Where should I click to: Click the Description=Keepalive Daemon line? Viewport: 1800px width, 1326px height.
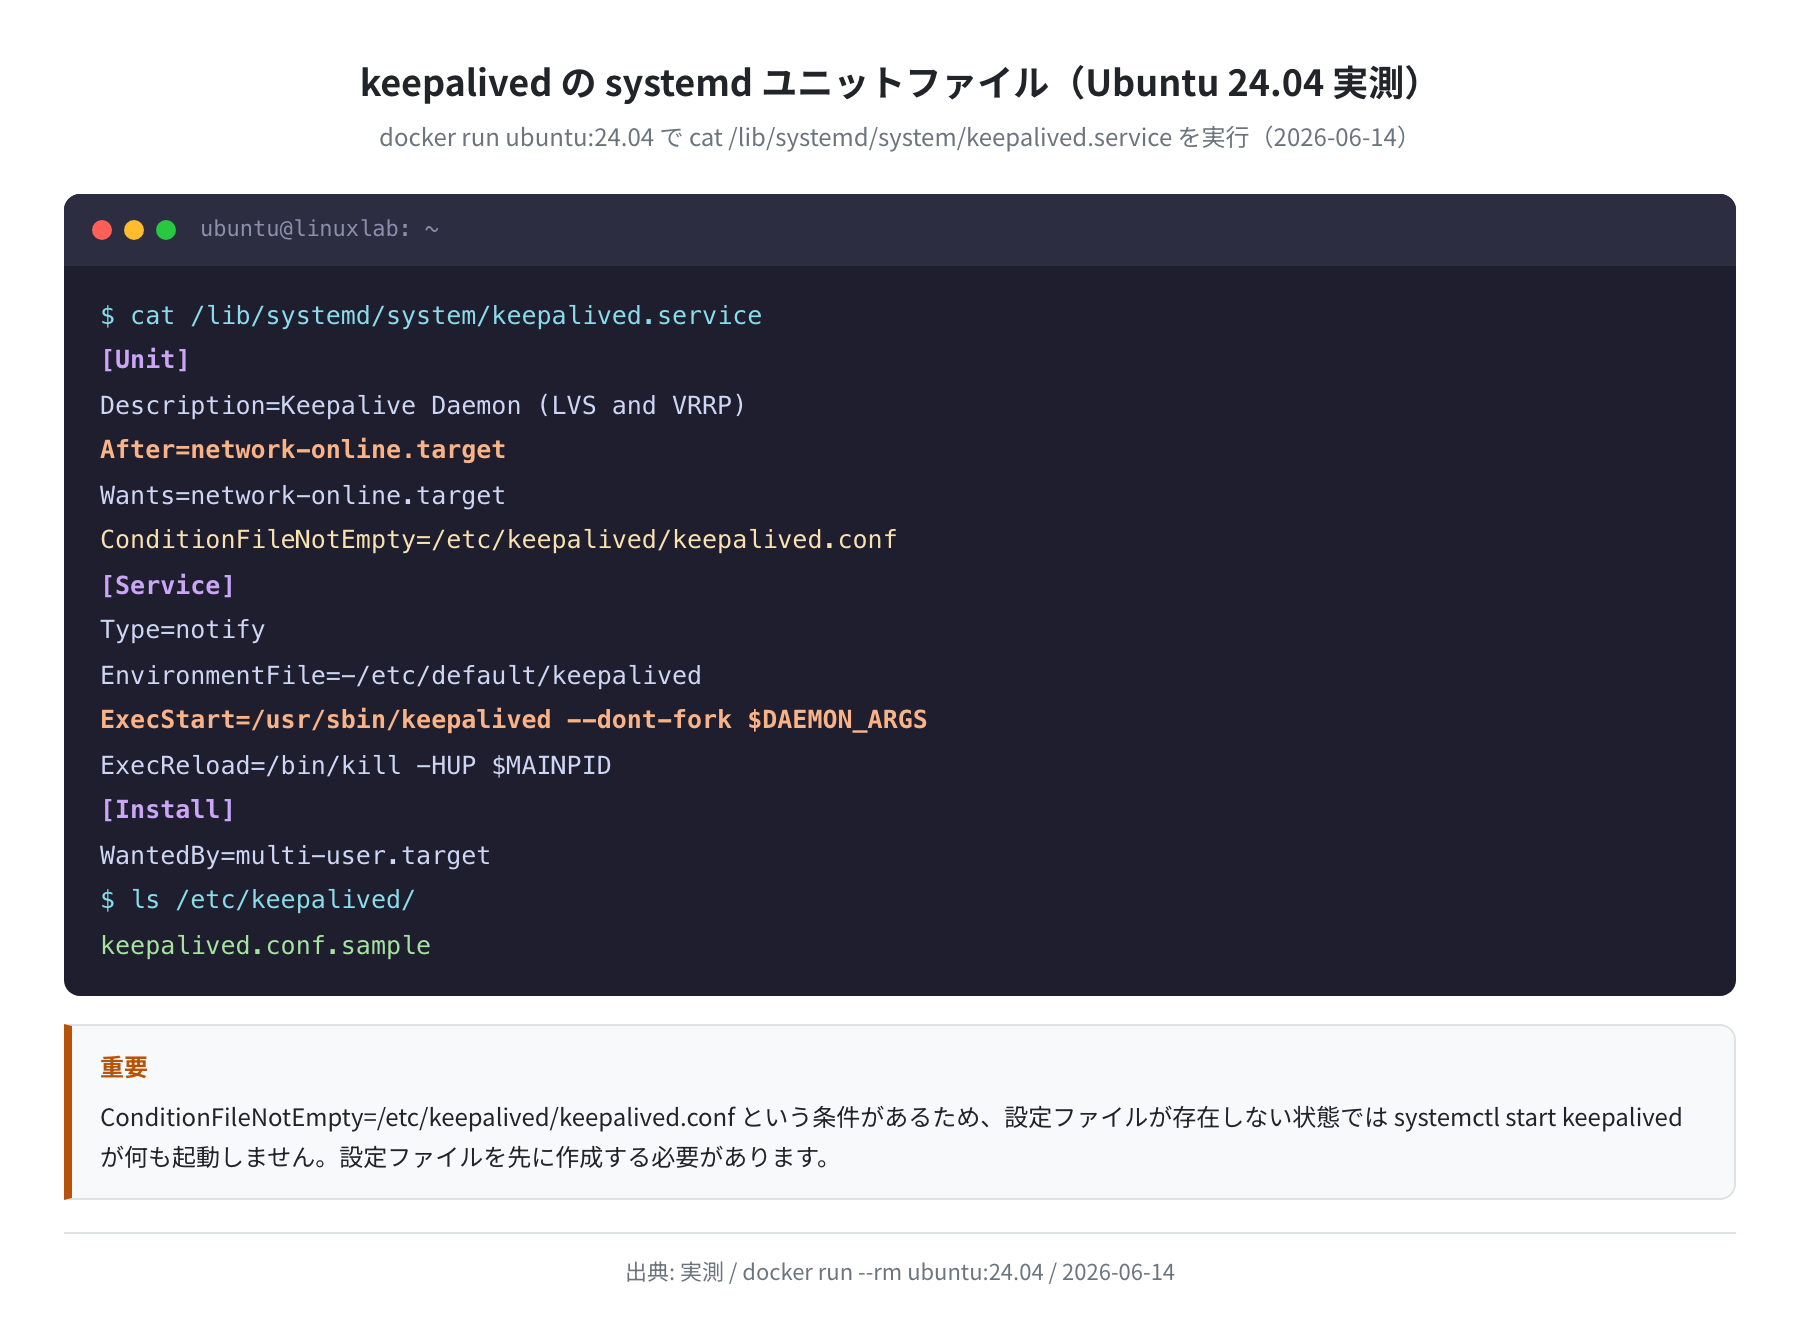423,405
